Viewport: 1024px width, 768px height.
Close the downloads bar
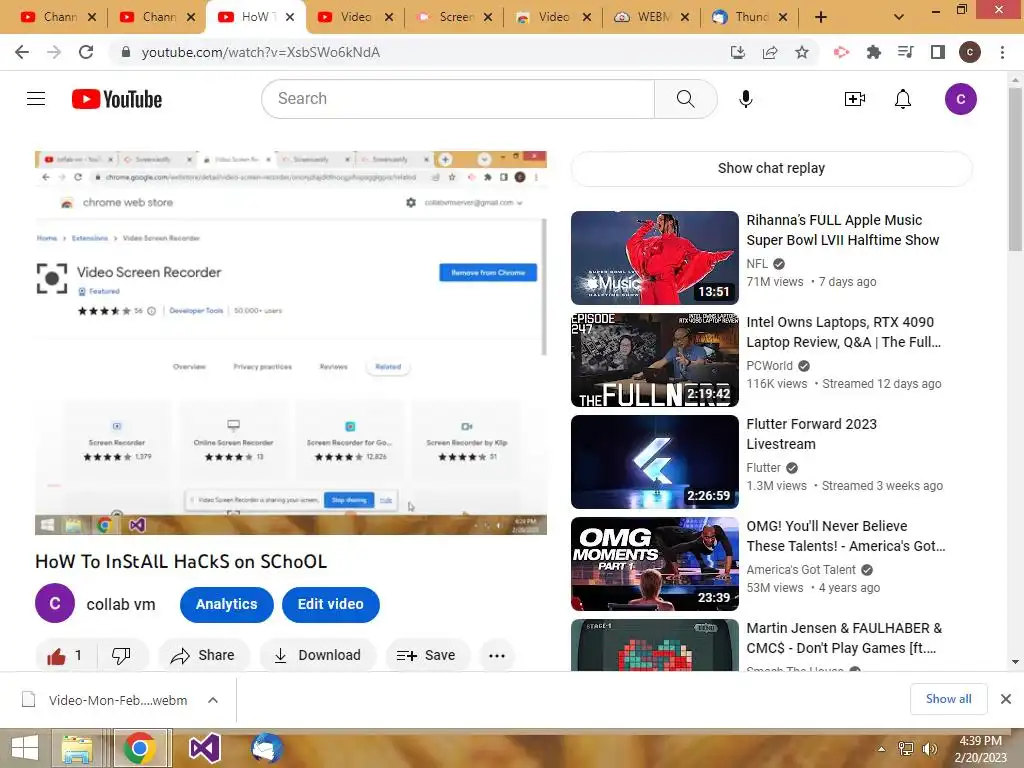point(1006,699)
